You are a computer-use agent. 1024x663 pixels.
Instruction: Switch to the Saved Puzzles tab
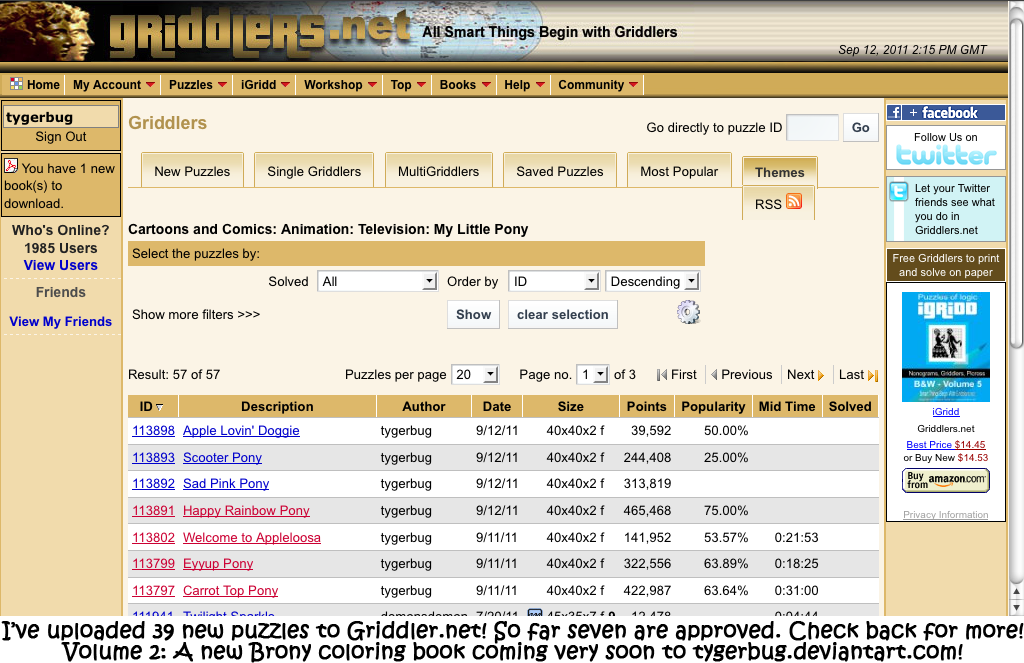point(560,171)
